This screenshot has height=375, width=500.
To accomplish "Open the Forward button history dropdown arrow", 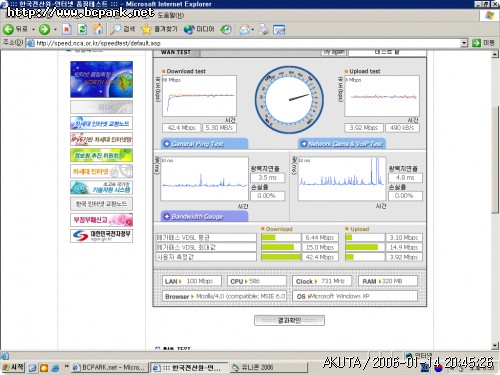I will click(55, 30).
